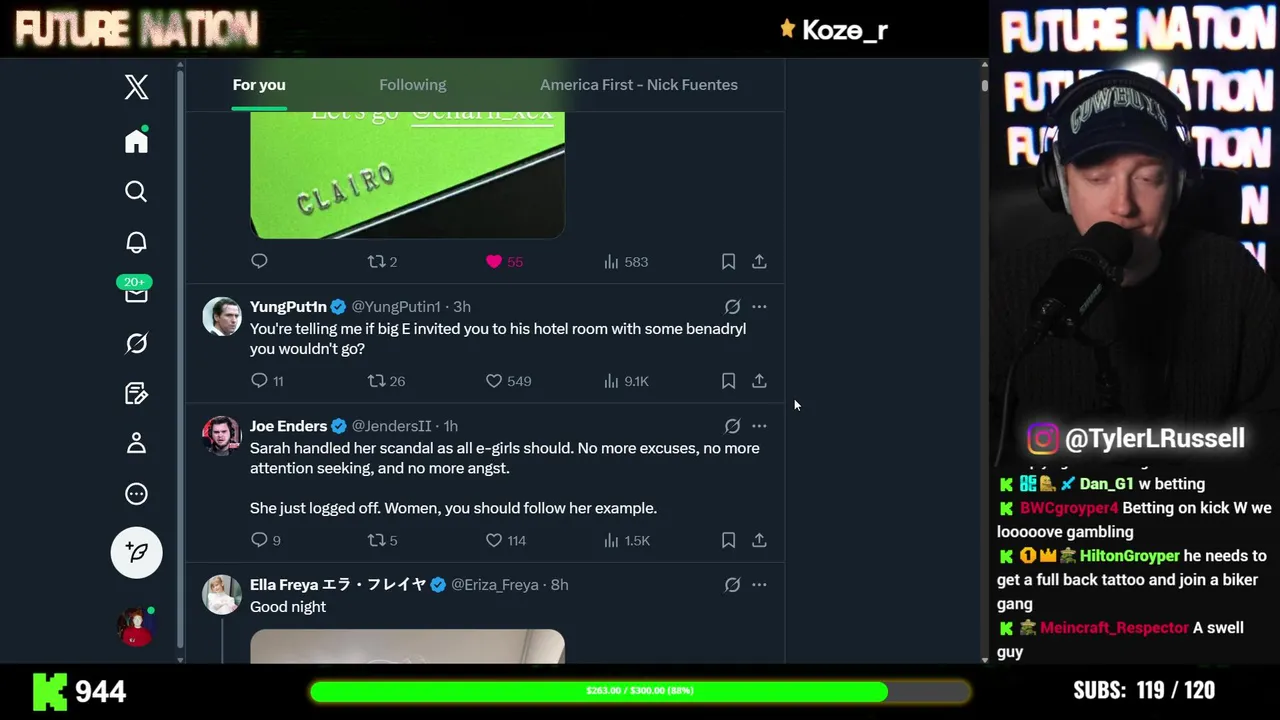Bookmark the YungPut1n post

point(728,381)
